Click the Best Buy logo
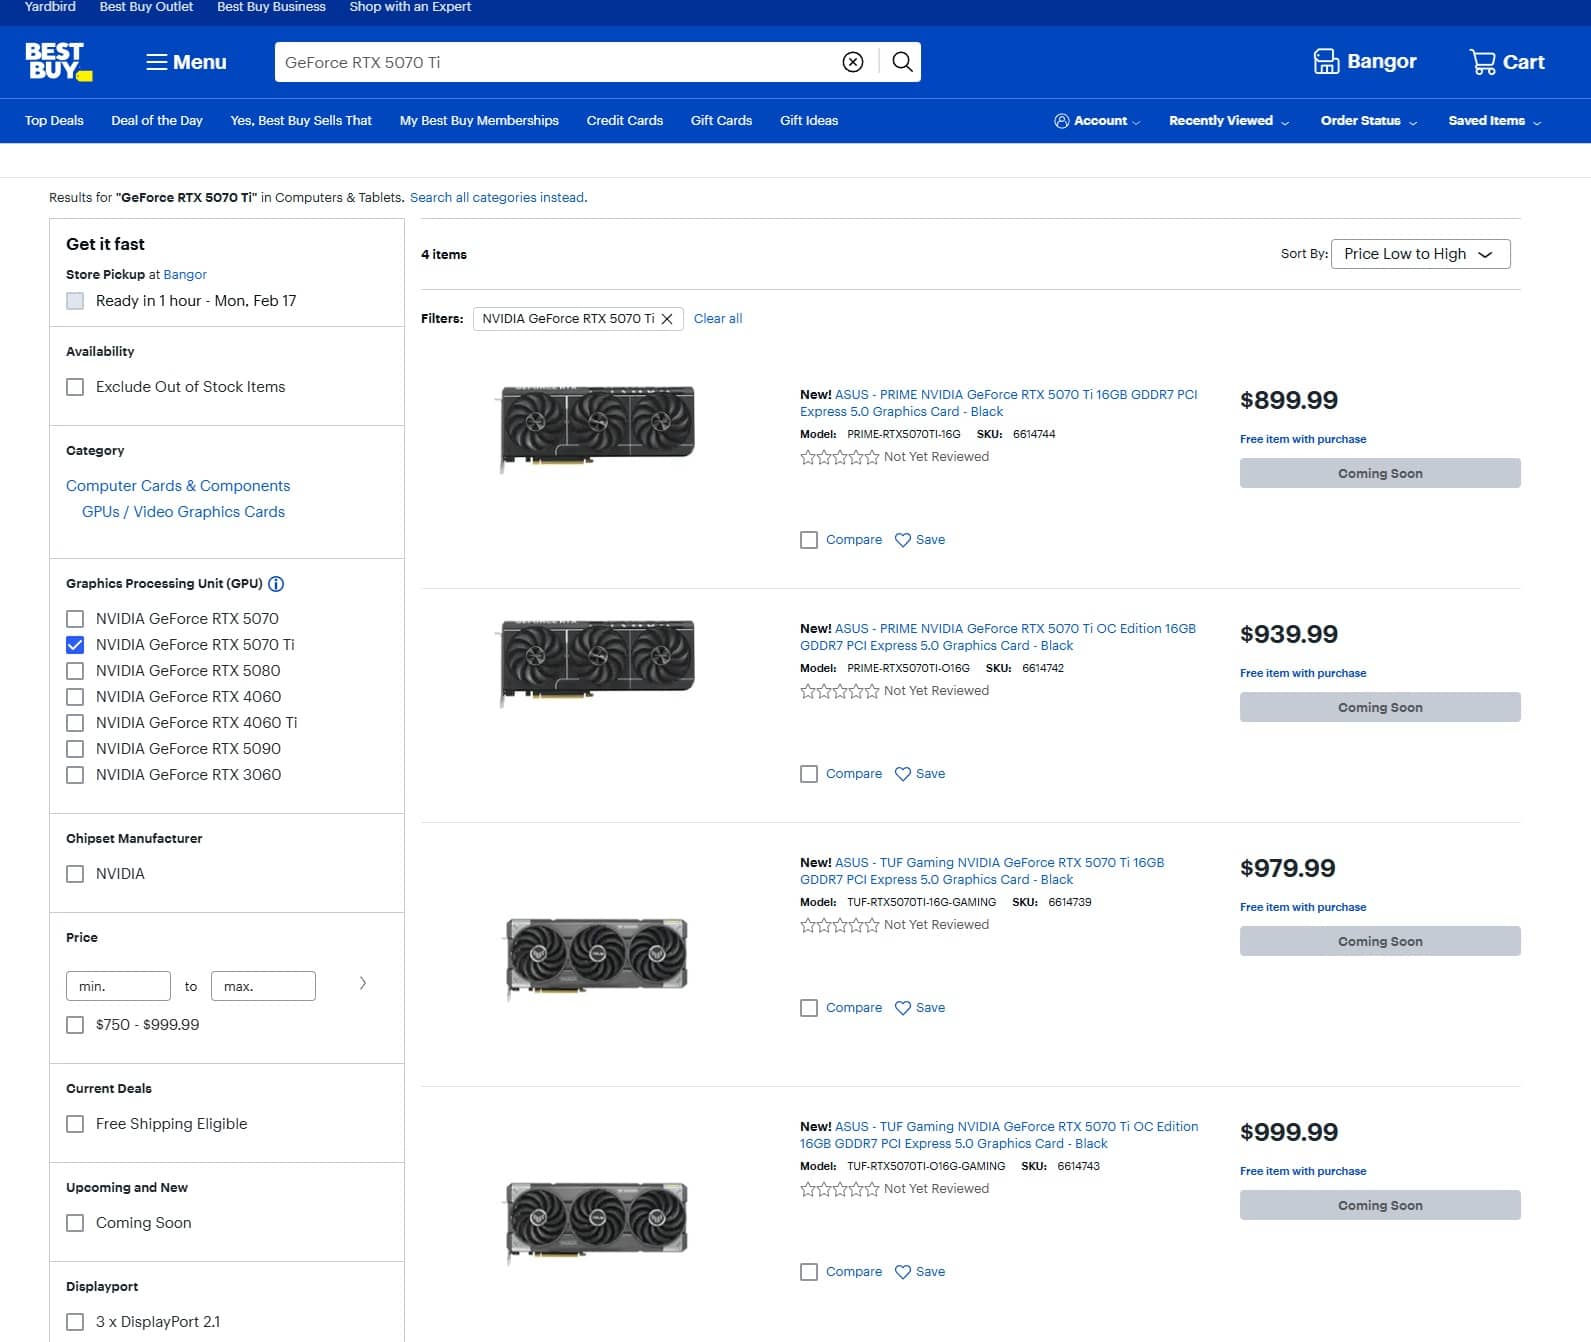 pos(58,61)
